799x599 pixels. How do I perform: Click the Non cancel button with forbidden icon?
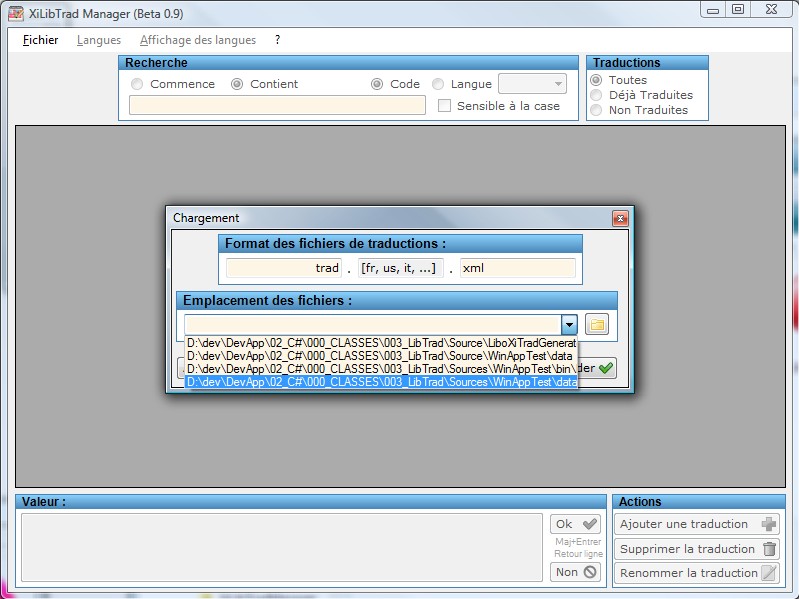pyautogui.click(x=575, y=572)
